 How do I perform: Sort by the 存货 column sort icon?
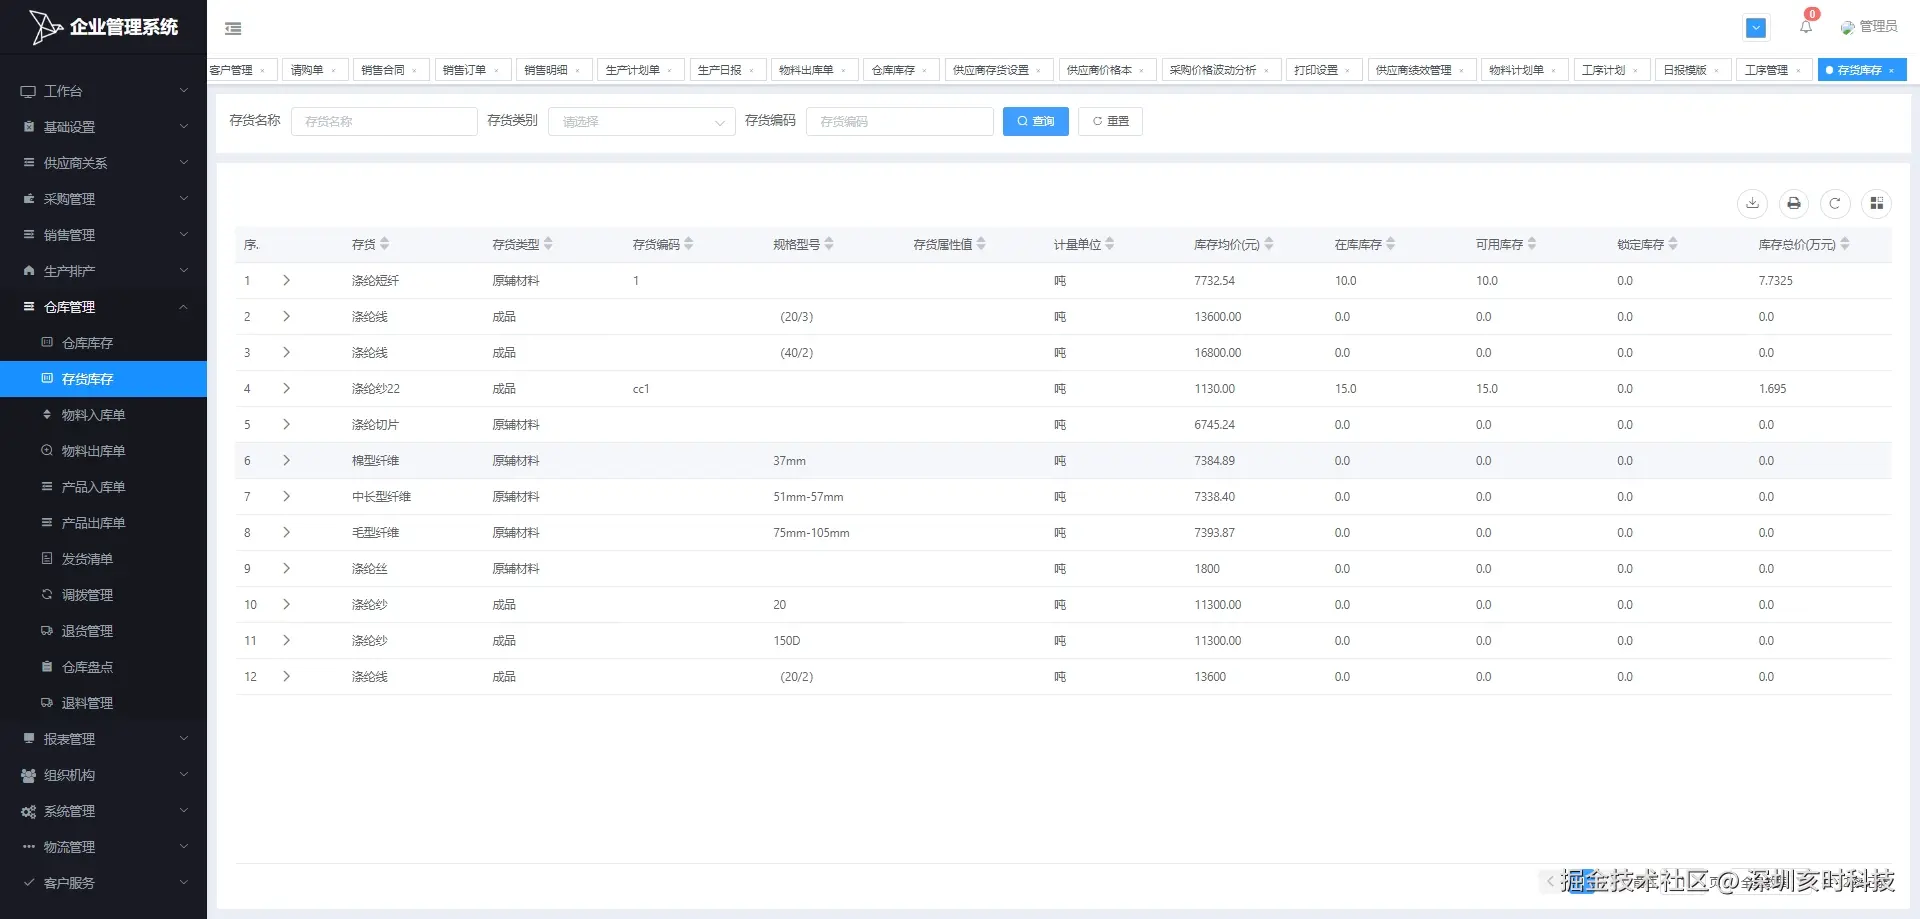click(x=385, y=244)
